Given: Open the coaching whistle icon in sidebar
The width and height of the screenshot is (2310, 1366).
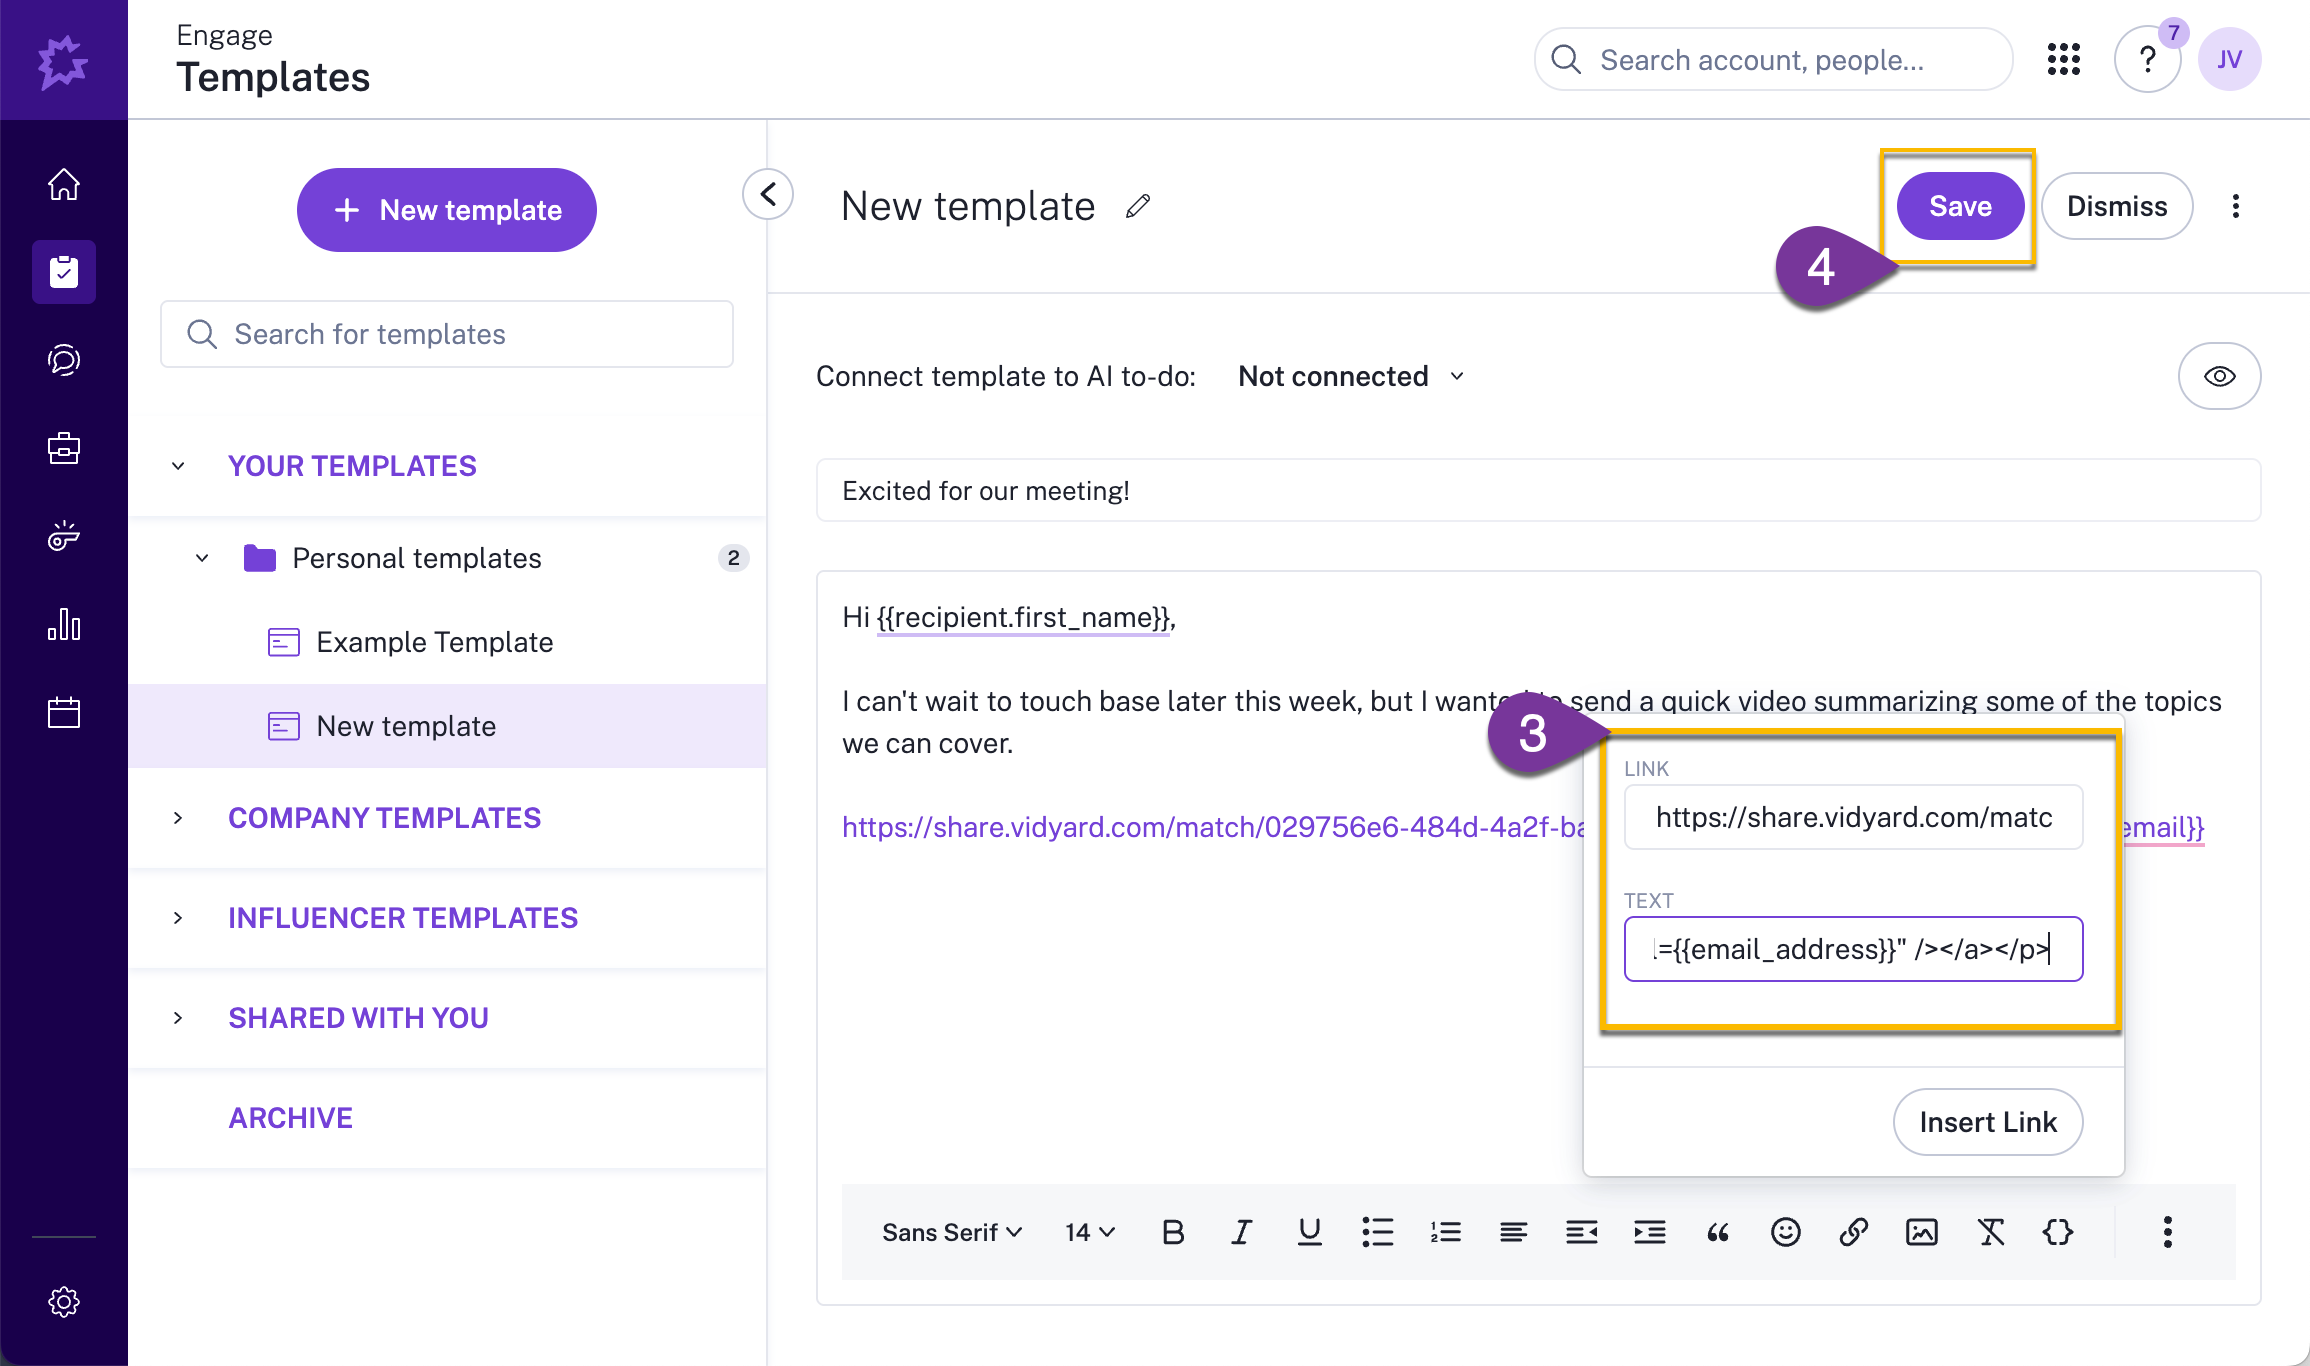Looking at the screenshot, I should (64, 536).
